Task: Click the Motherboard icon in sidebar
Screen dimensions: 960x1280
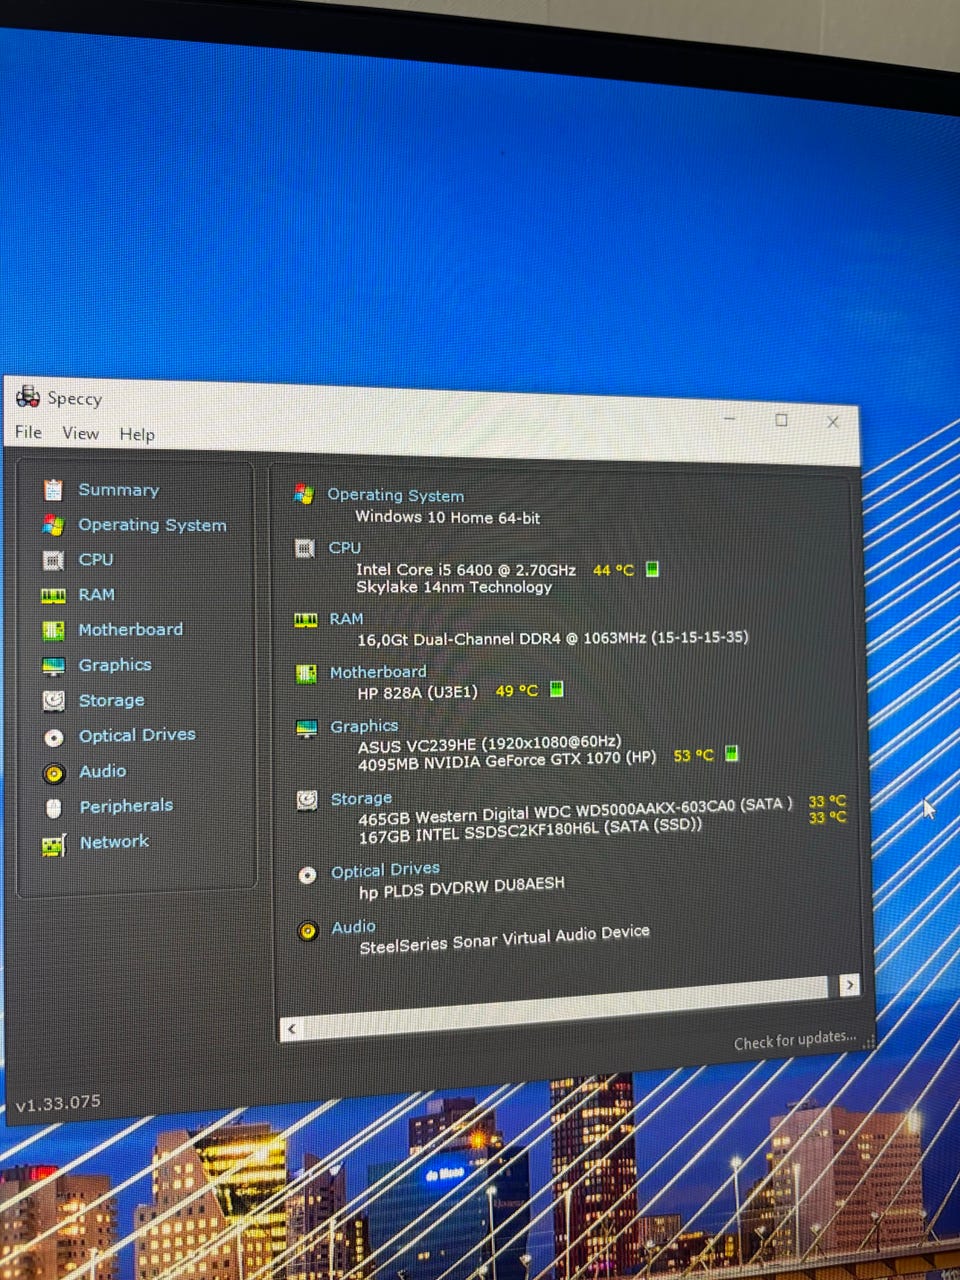Action: [x=53, y=630]
